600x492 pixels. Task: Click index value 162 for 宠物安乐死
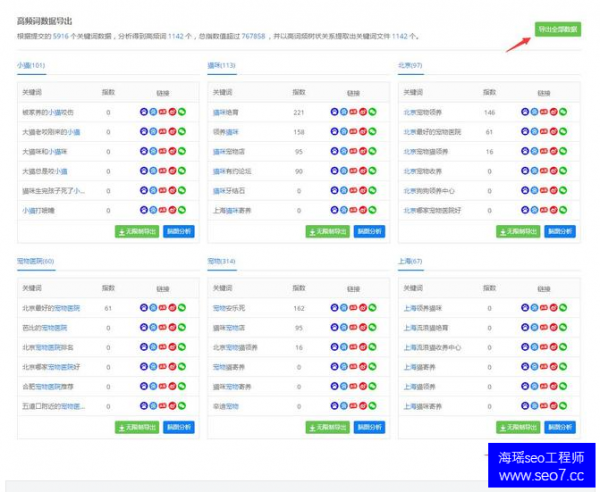pyautogui.click(x=299, y=308)
